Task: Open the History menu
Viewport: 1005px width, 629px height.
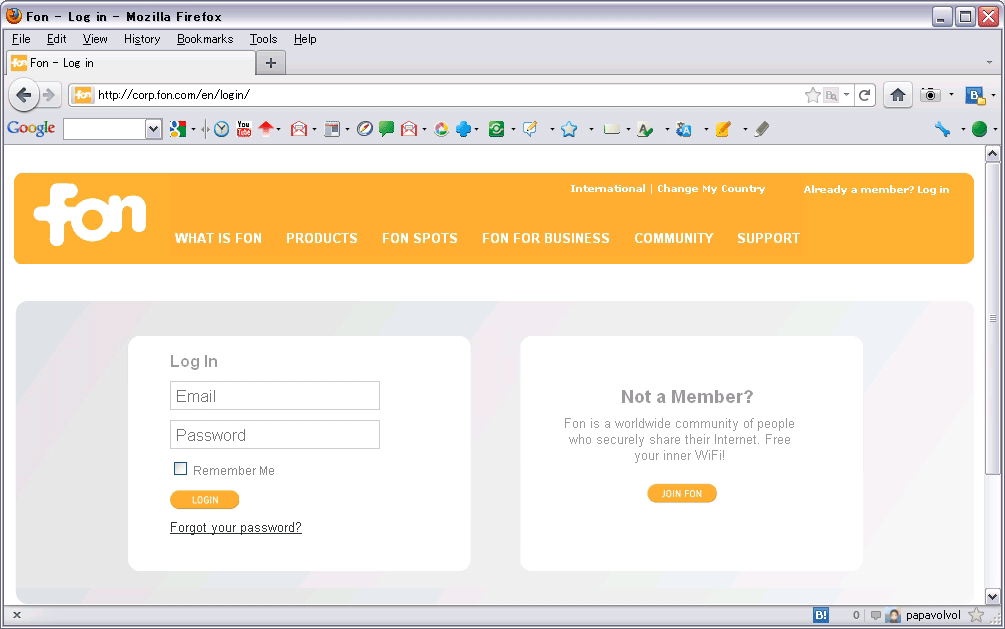Action: click(x=142, y=39)
